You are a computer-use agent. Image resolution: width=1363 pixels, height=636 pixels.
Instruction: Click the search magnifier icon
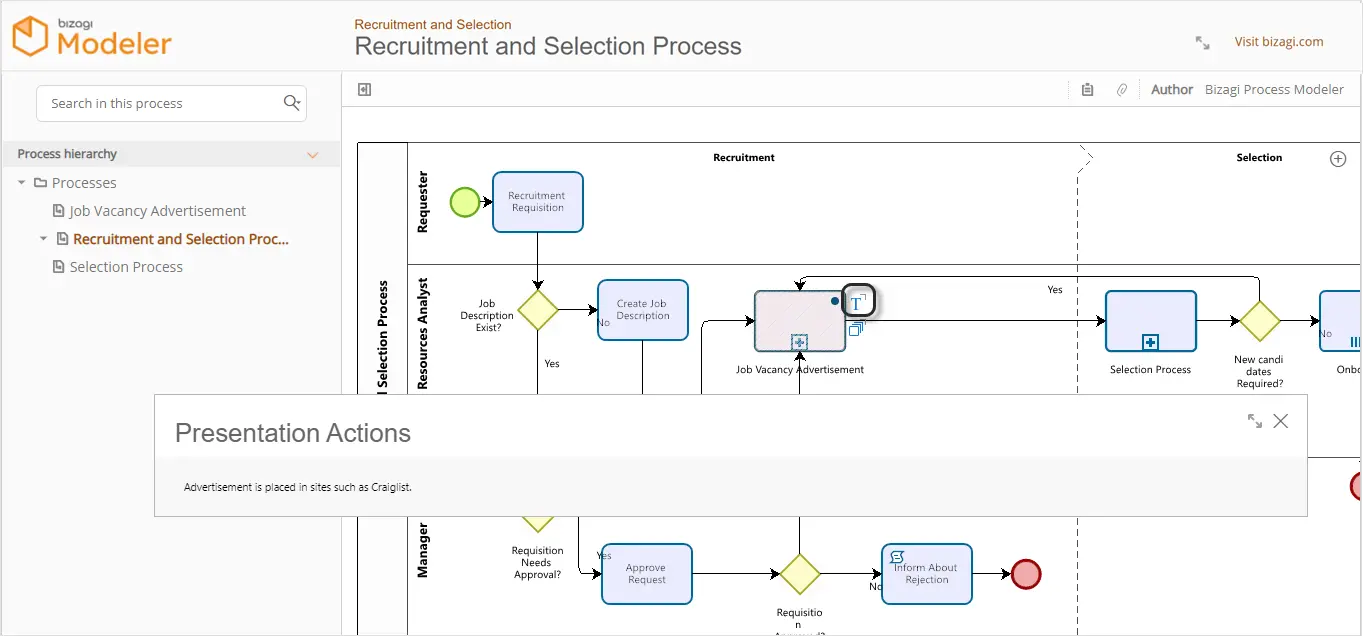pyautogui.click(x=292, y=102)
